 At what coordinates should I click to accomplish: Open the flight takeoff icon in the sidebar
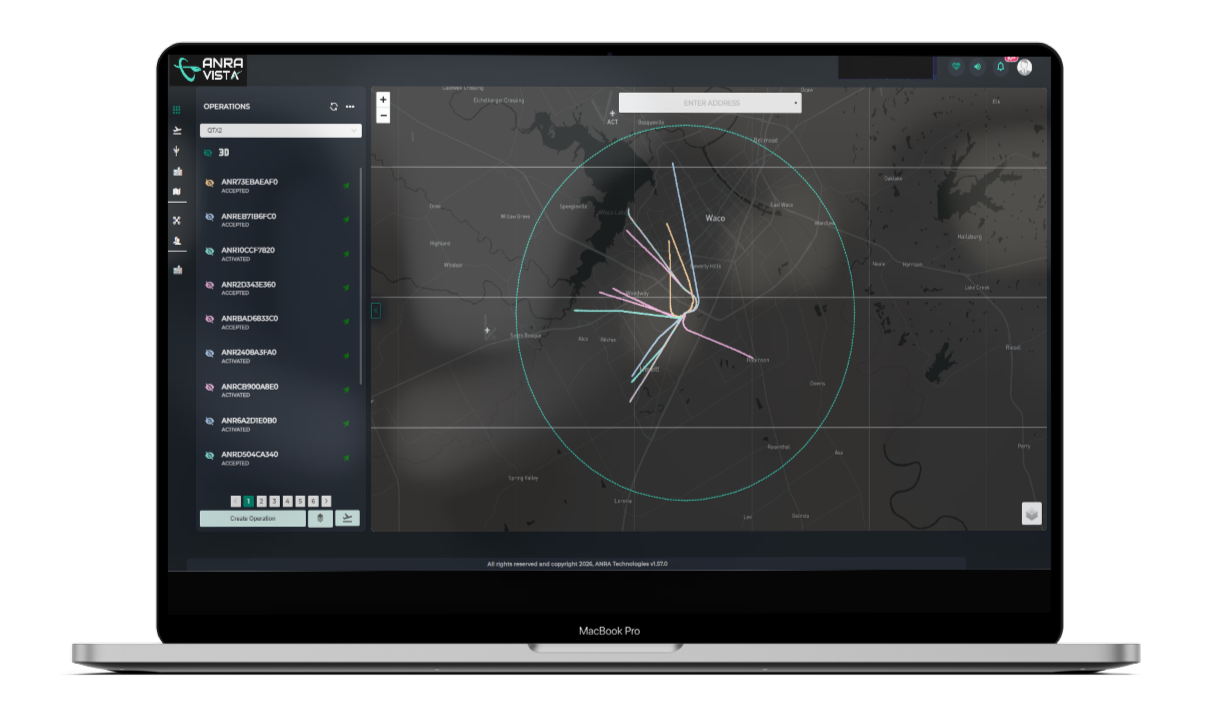point(177,130)
